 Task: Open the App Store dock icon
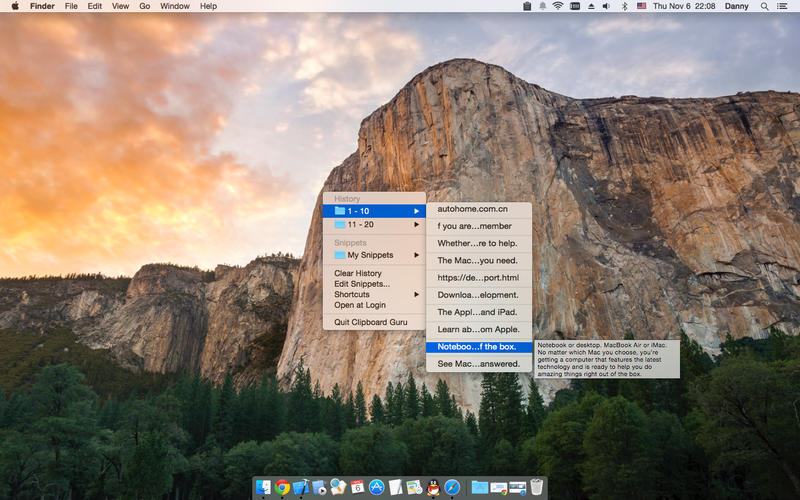377,487
